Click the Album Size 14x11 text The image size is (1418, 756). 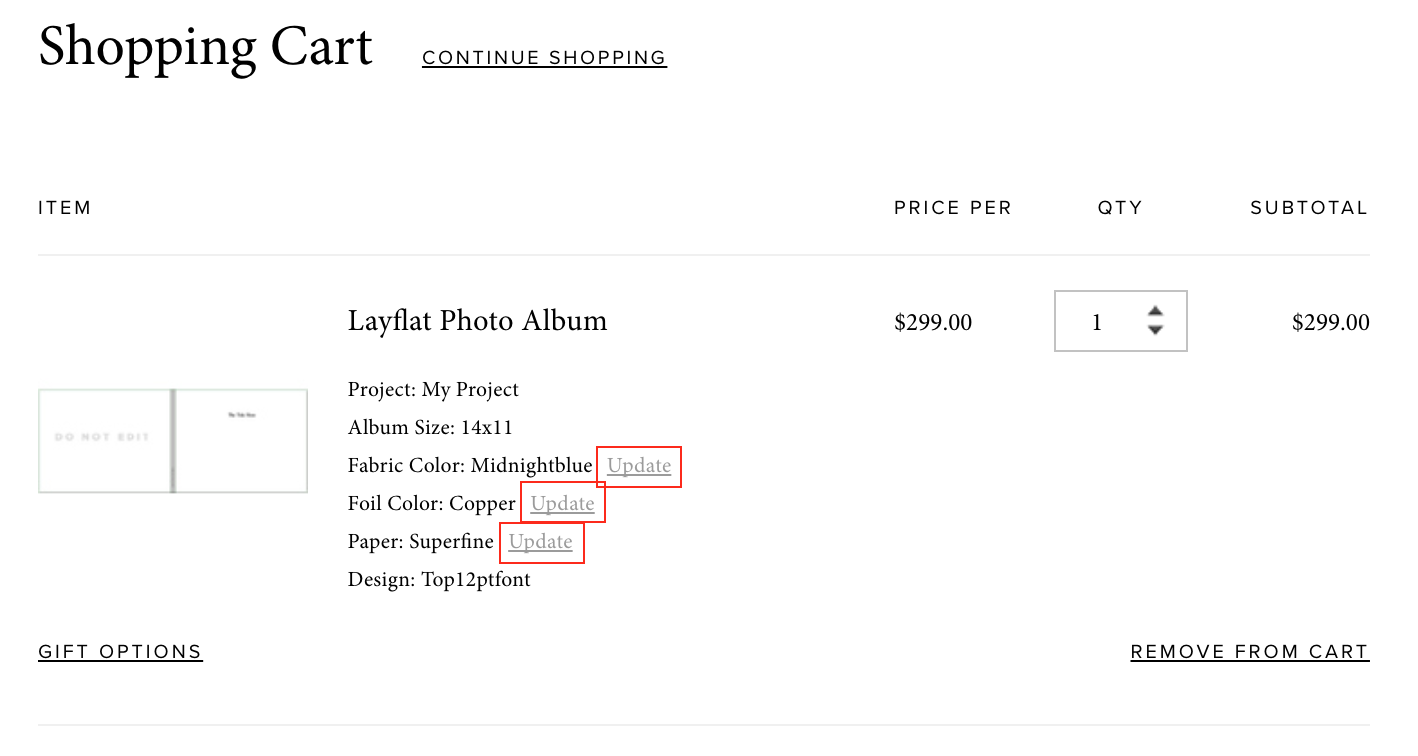tap(430, 428)
